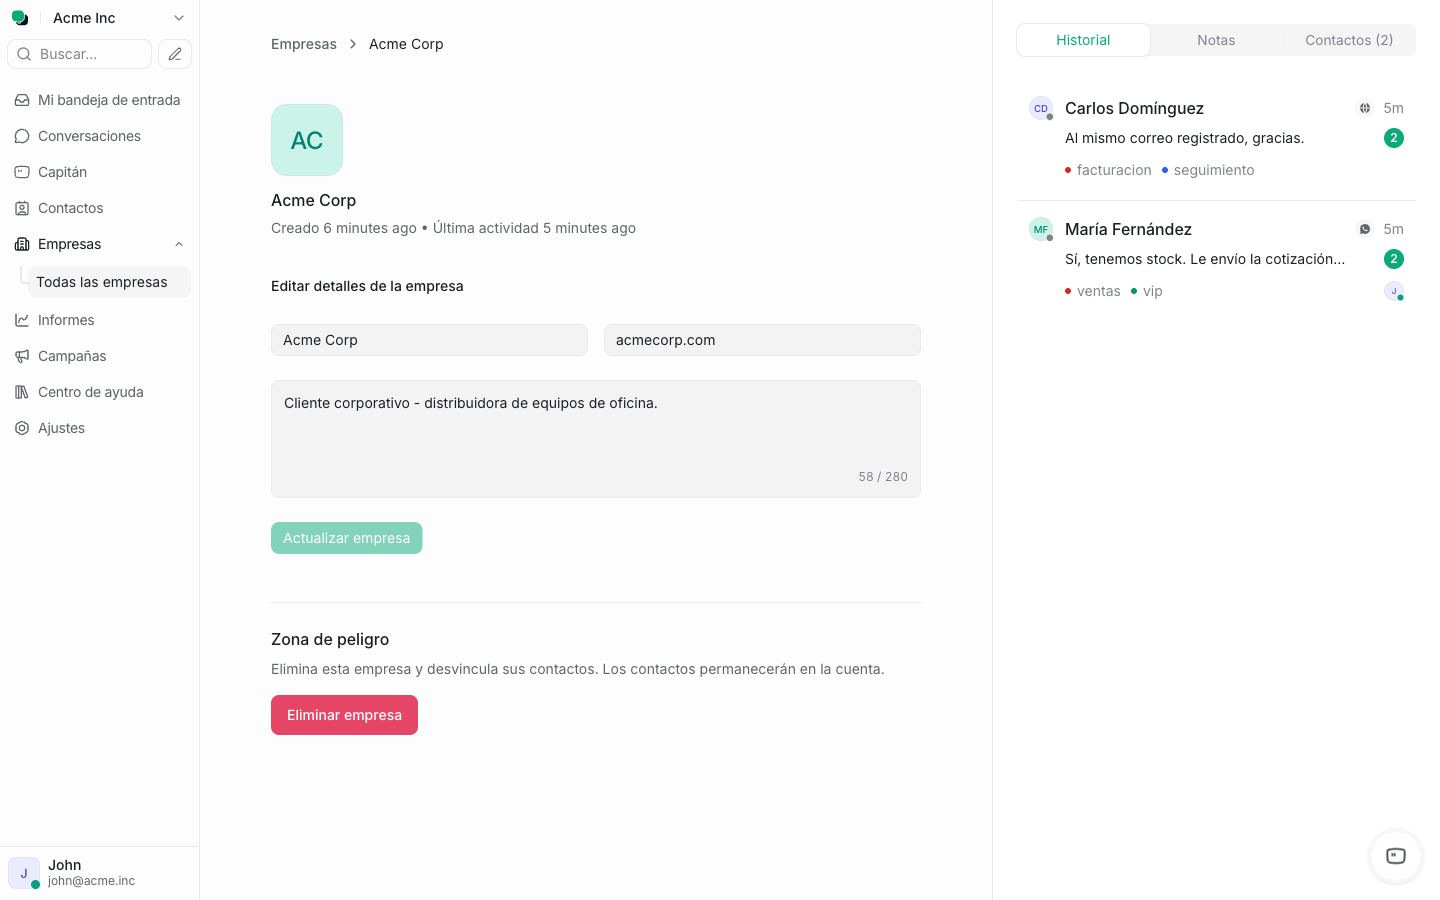Viewport: 1440px width, 900px height.
Task: Click john@acme.inc email text
Action: [91, 881]
